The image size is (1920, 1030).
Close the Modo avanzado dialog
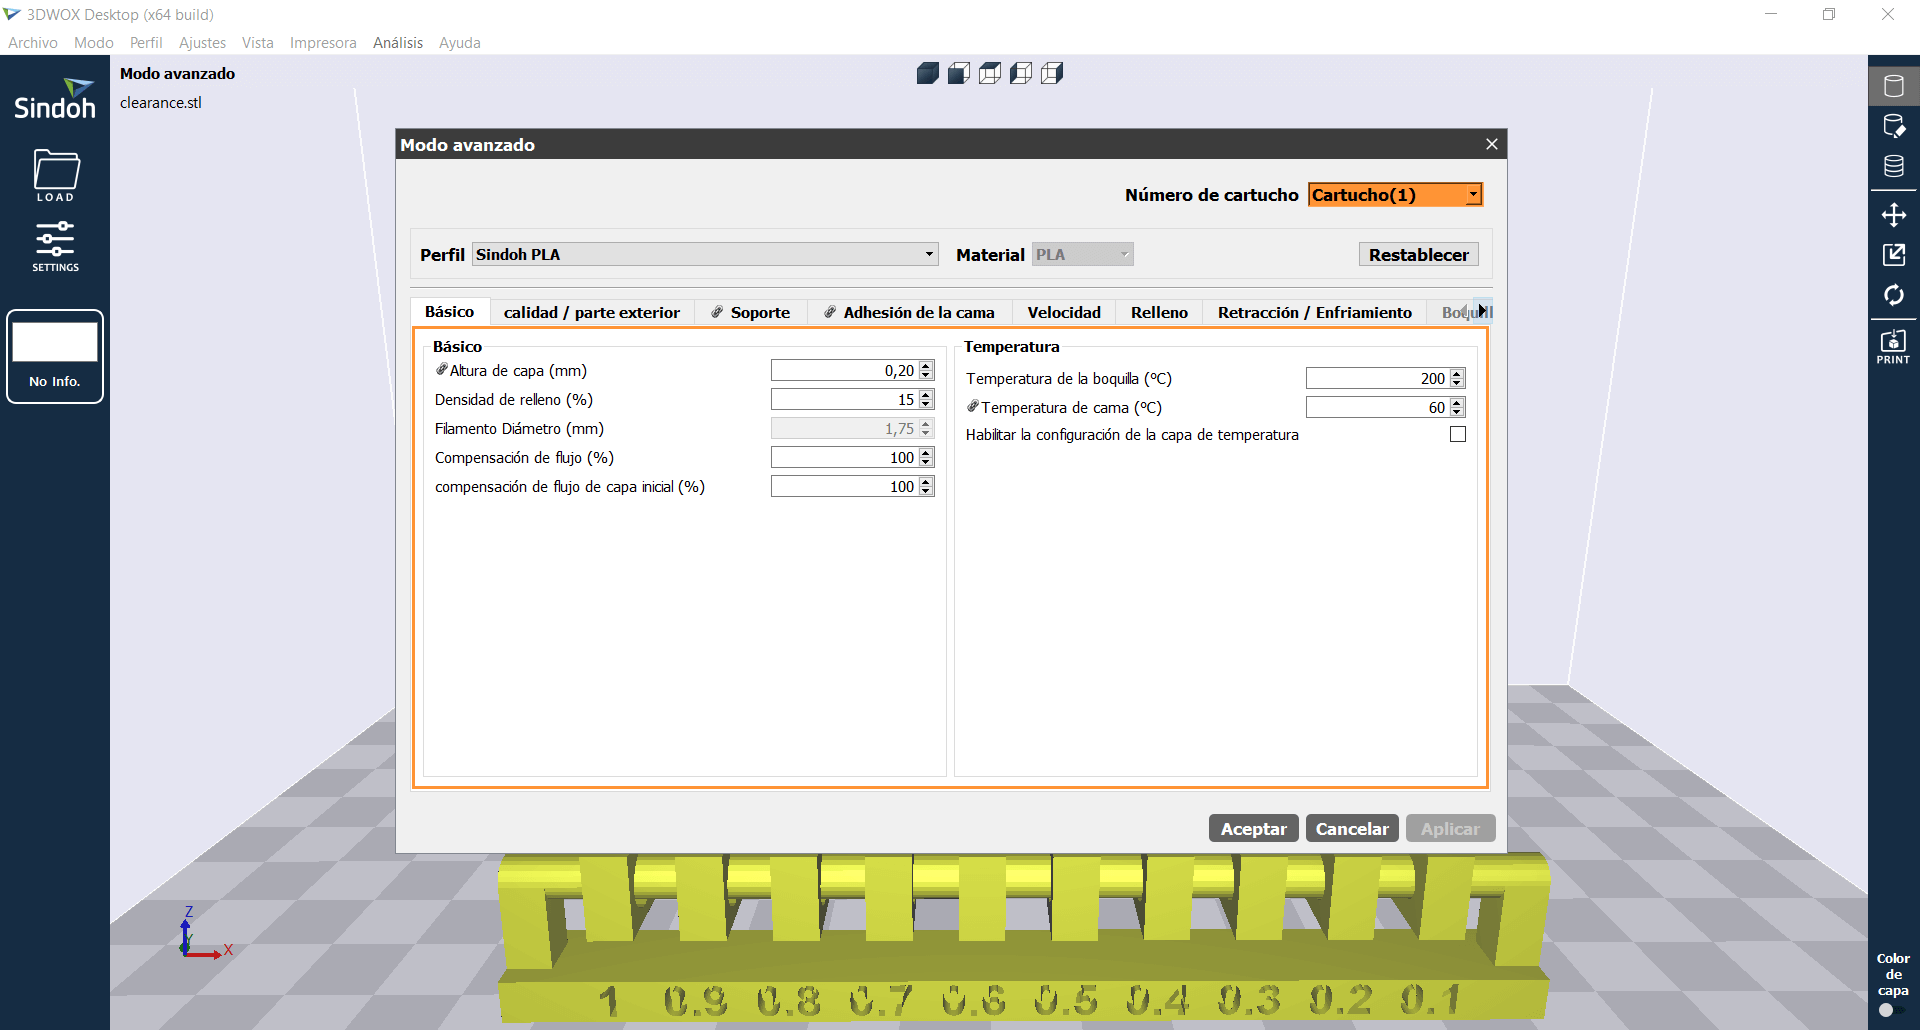(x=1492, y=144)
